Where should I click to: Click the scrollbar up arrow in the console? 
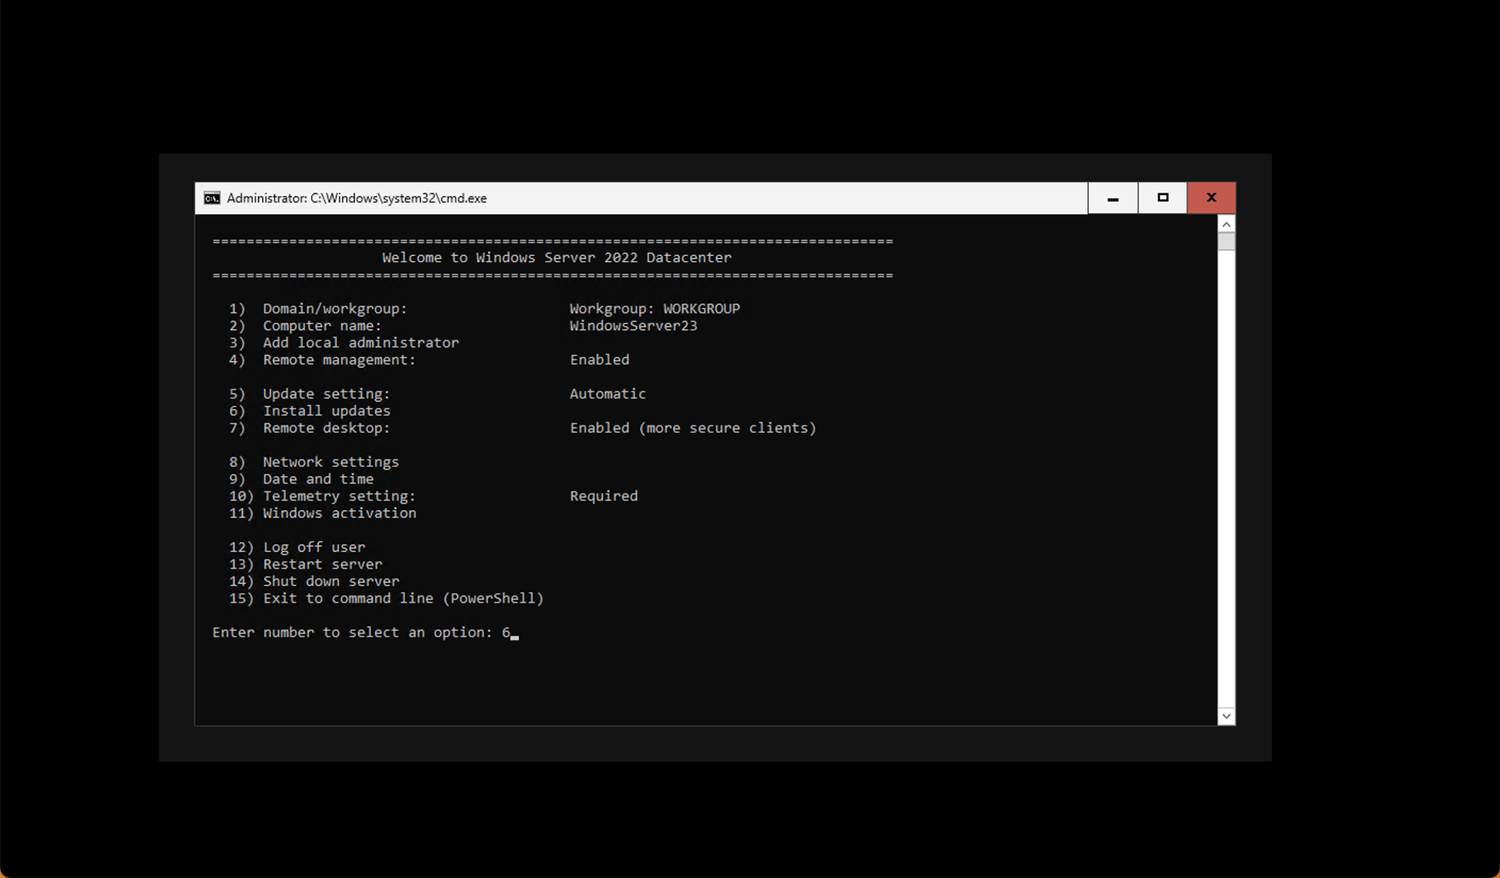(1226, 224)
